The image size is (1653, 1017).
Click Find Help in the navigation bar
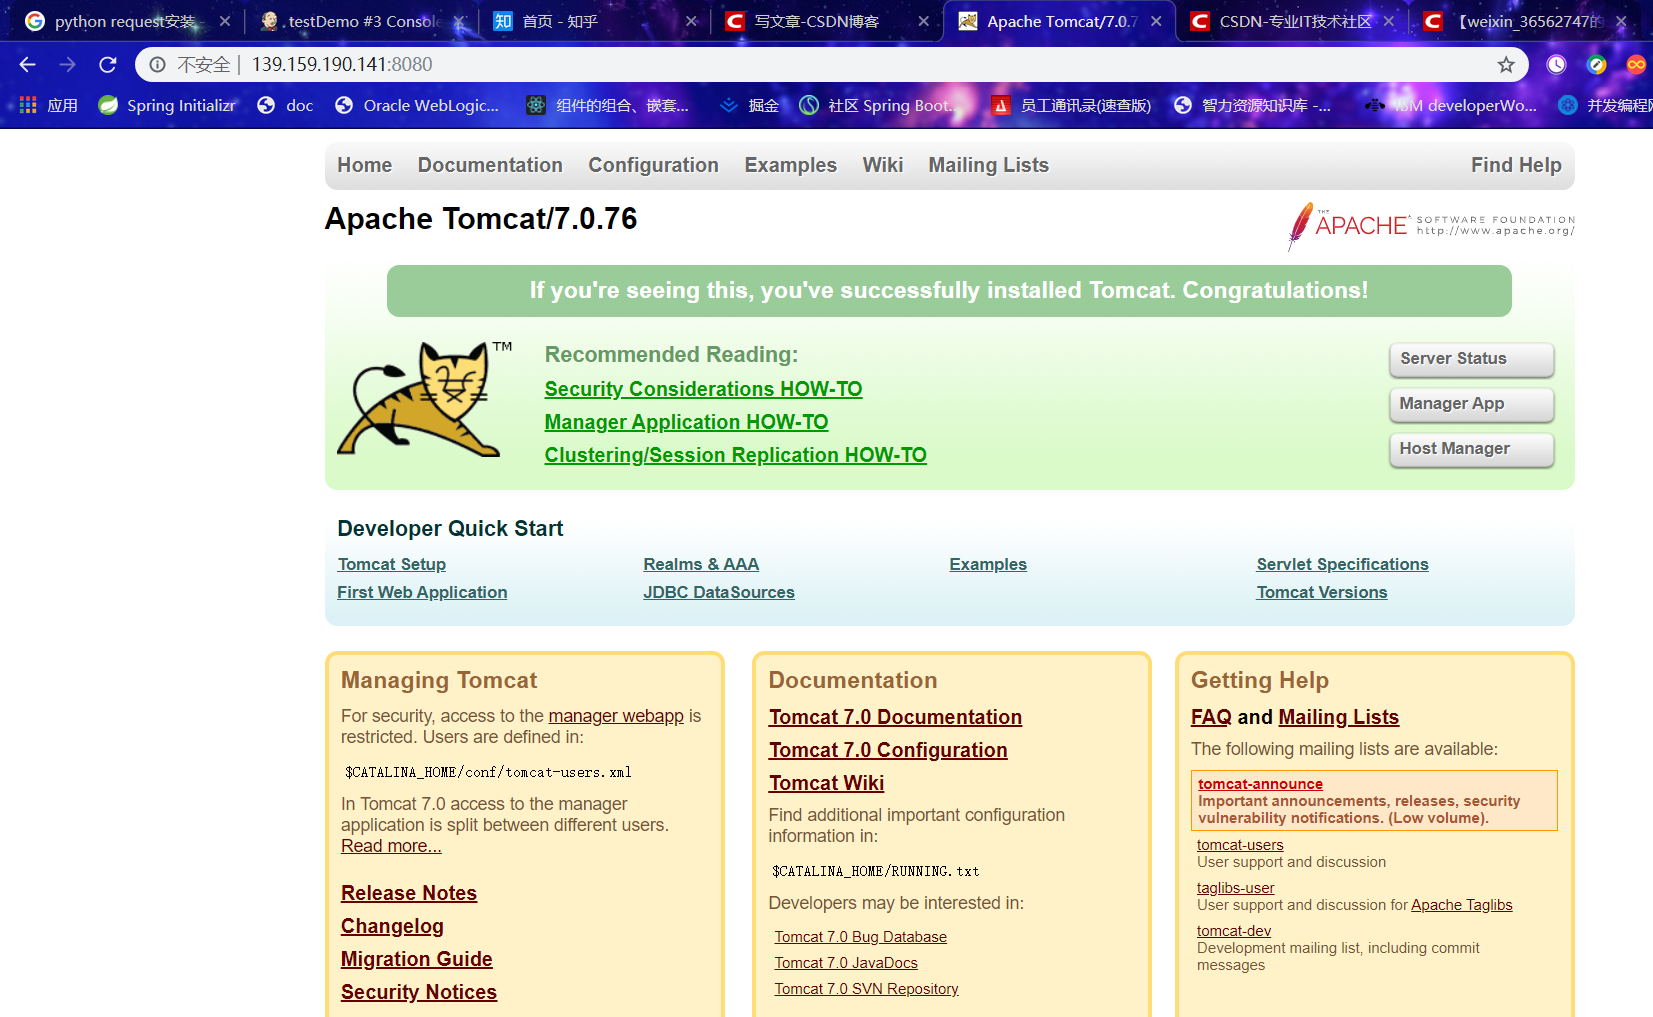point(1516,165)
